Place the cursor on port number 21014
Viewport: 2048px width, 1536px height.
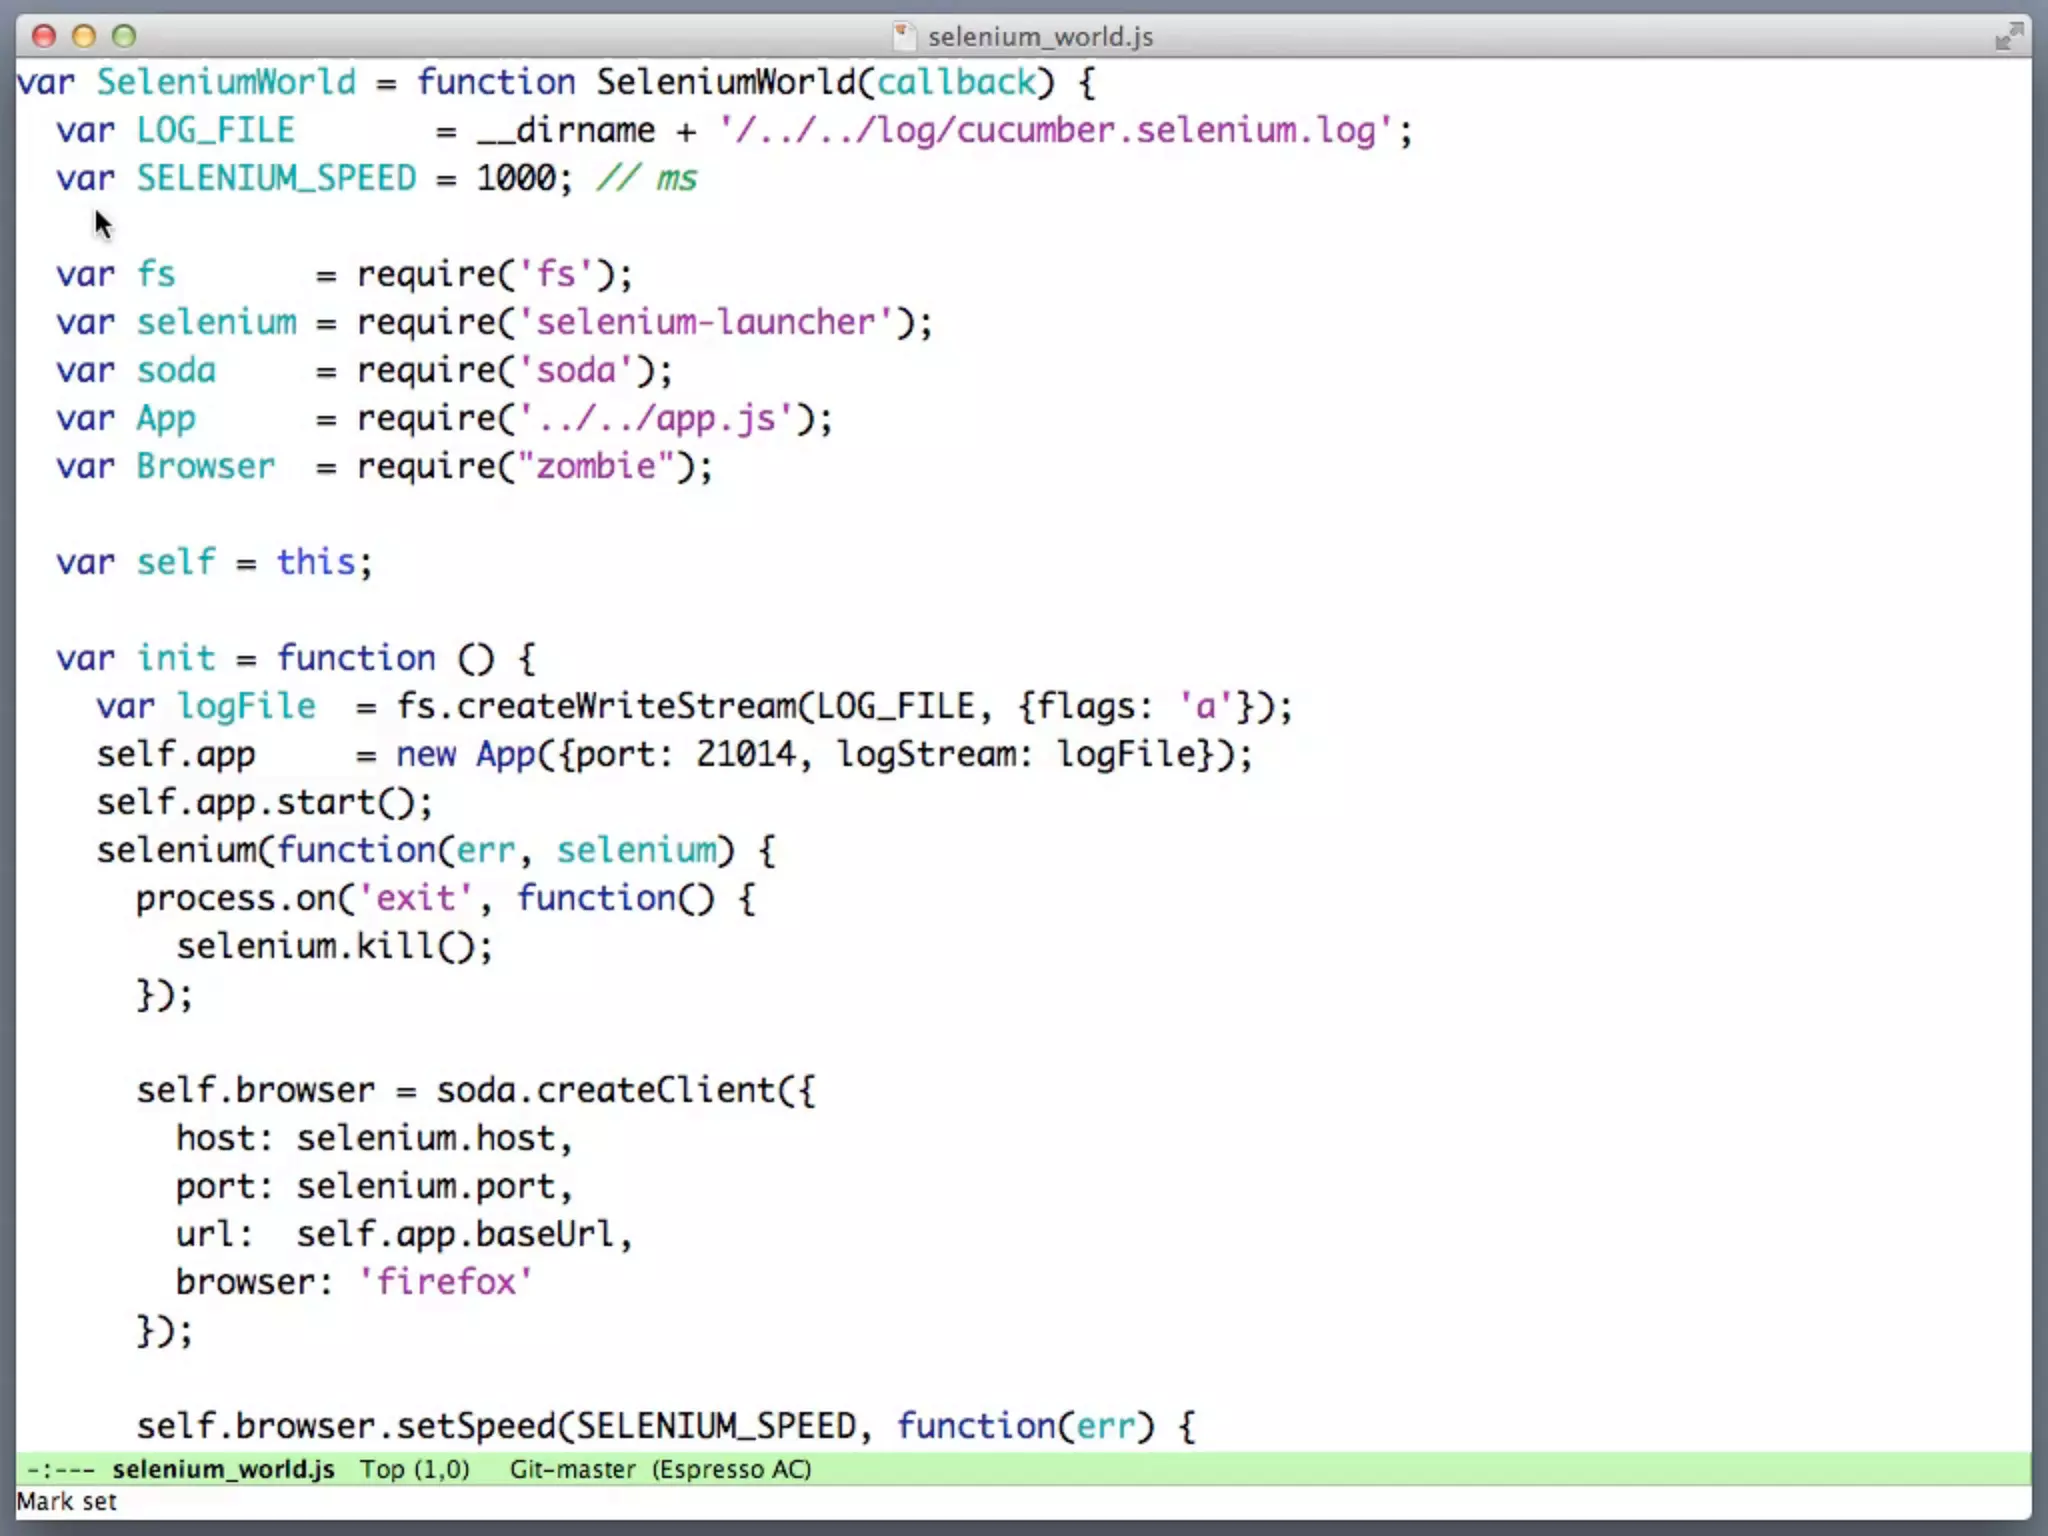click(746, 754)
